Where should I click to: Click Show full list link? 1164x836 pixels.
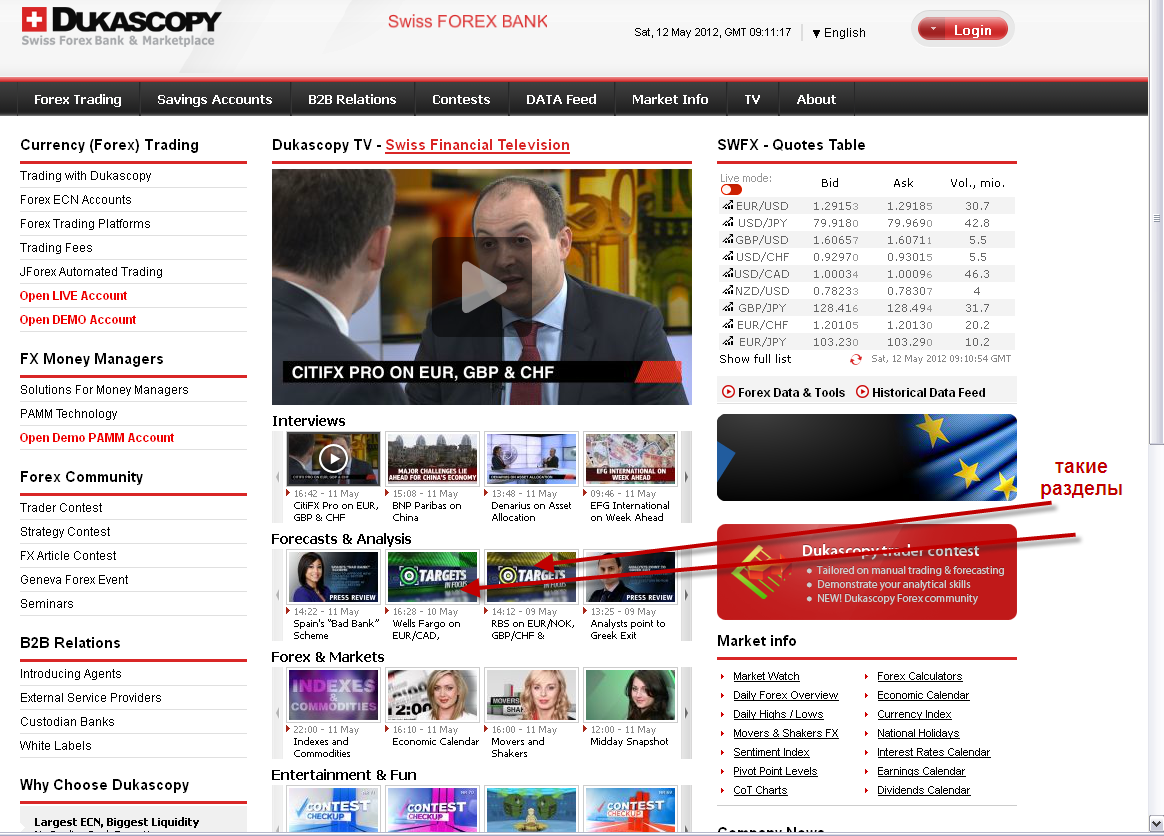tap(755, 359)
